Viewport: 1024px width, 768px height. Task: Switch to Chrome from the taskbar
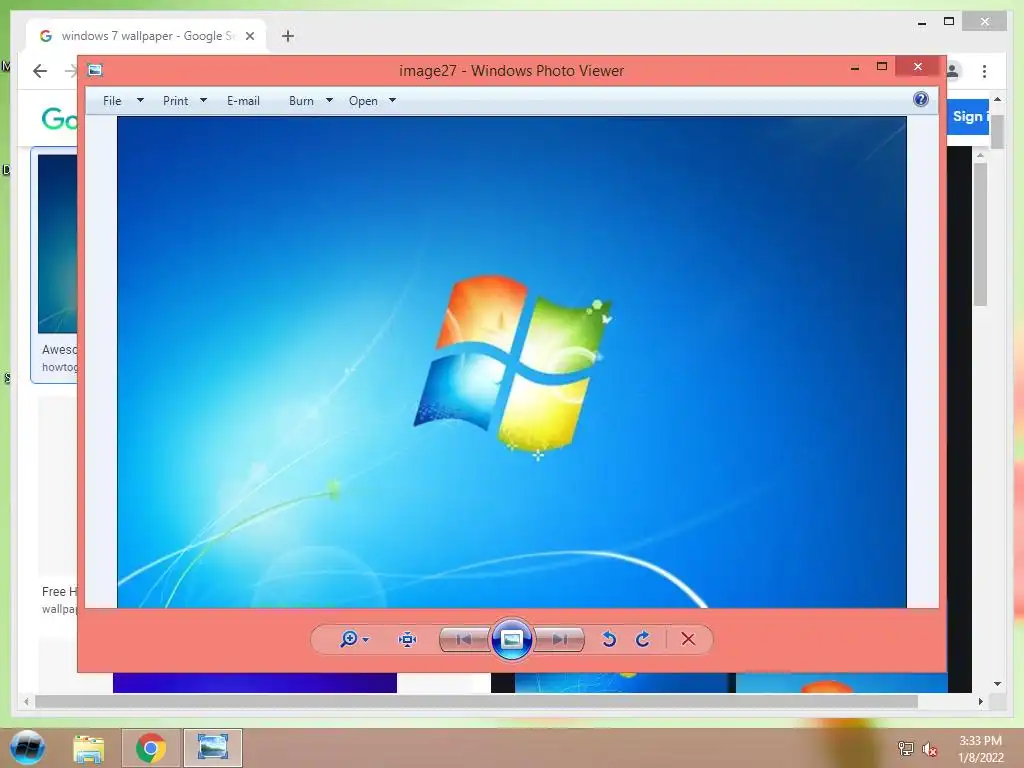151,748
